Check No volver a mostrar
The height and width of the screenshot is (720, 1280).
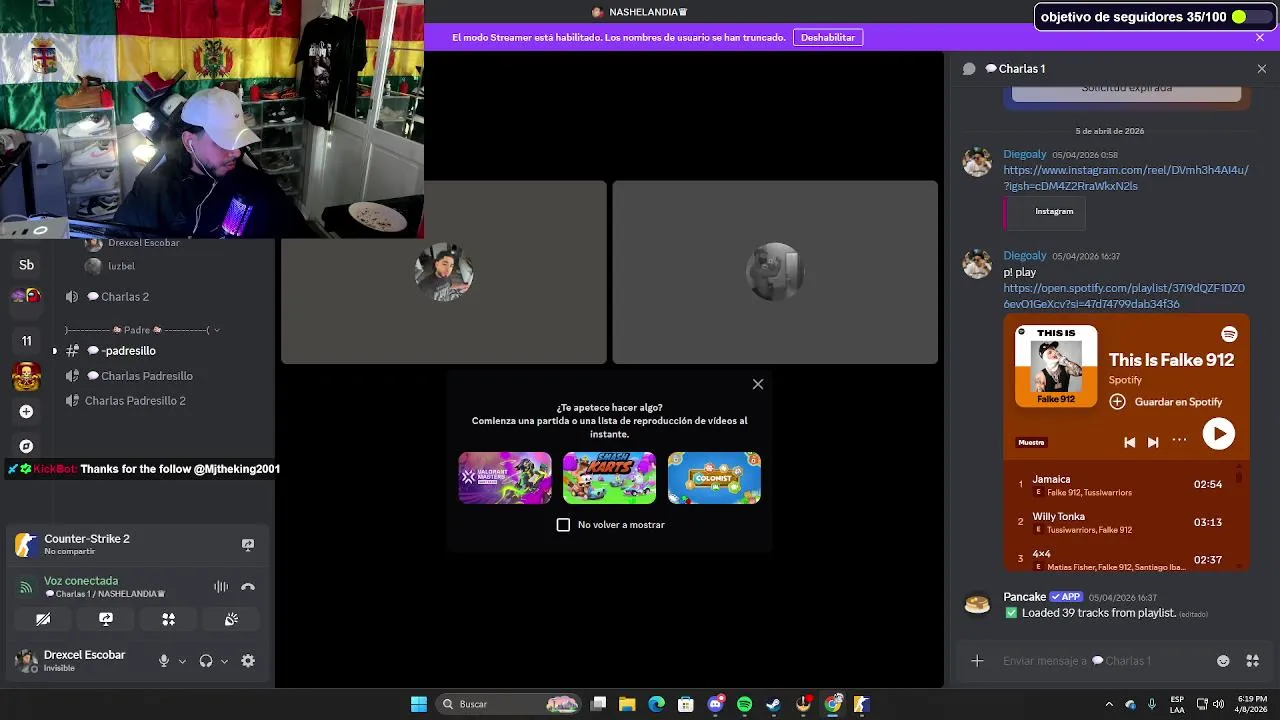coord(563,525)
